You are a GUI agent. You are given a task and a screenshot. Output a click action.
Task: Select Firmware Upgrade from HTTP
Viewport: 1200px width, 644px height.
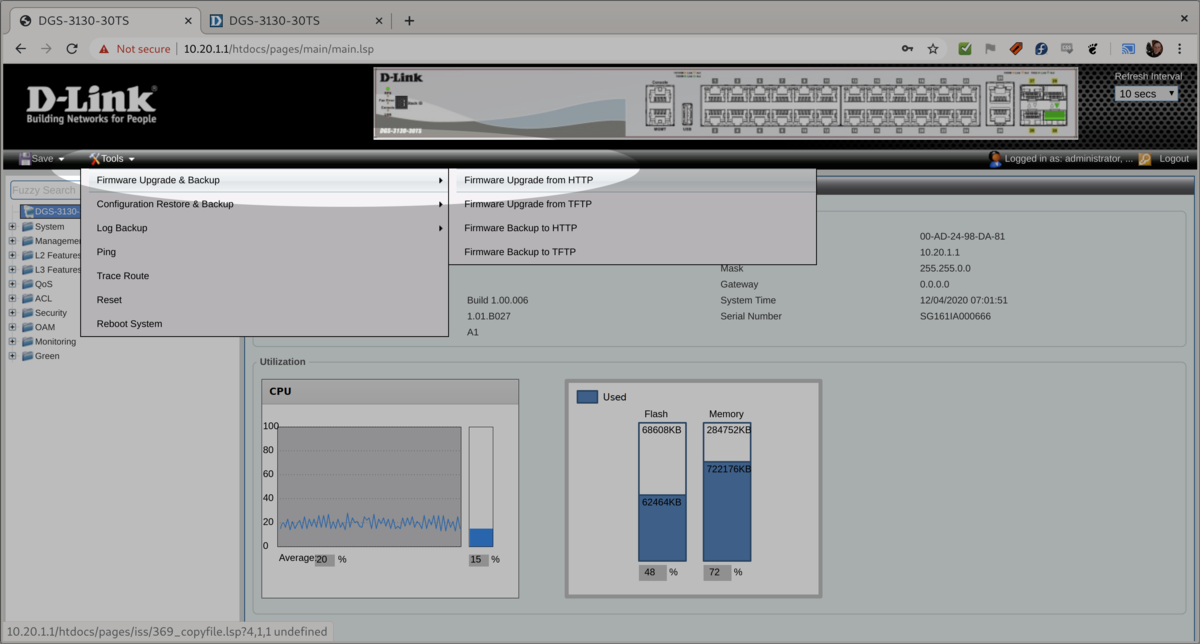pos(528,180)
